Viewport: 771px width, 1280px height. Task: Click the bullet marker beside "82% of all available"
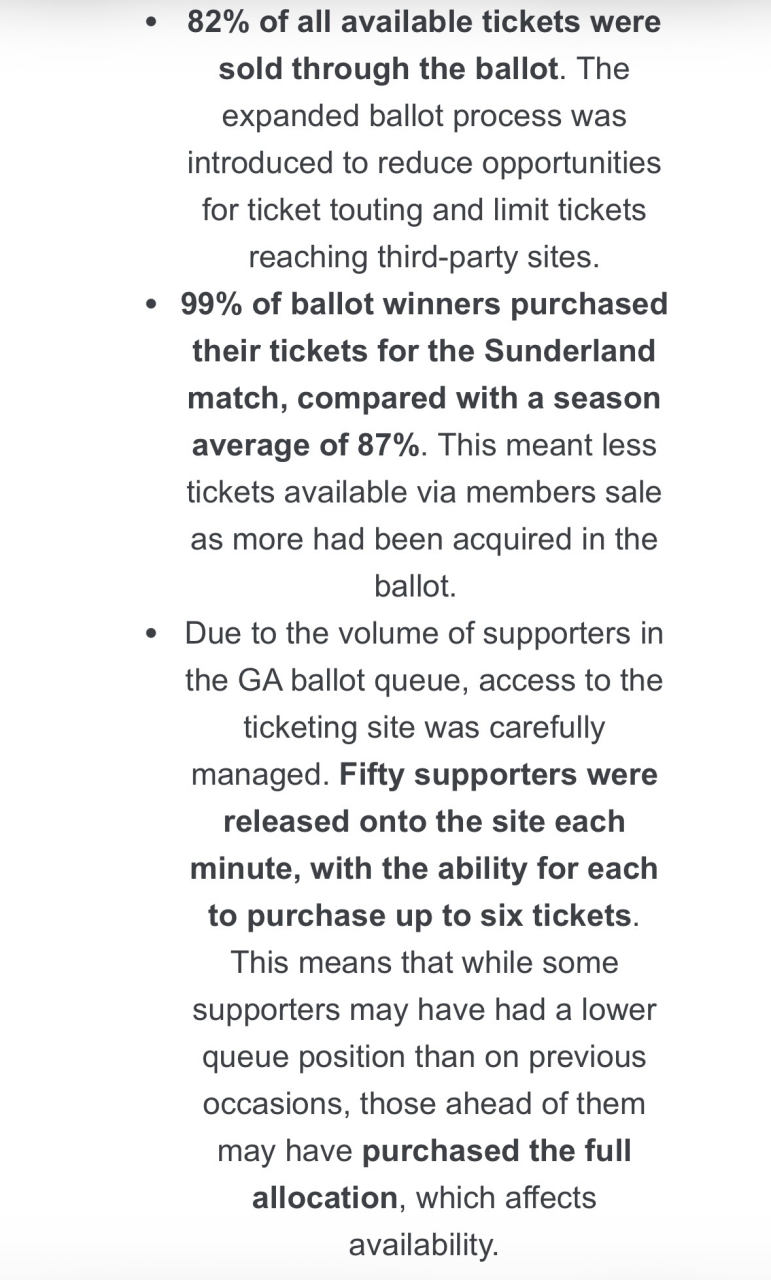click(151, 22)
